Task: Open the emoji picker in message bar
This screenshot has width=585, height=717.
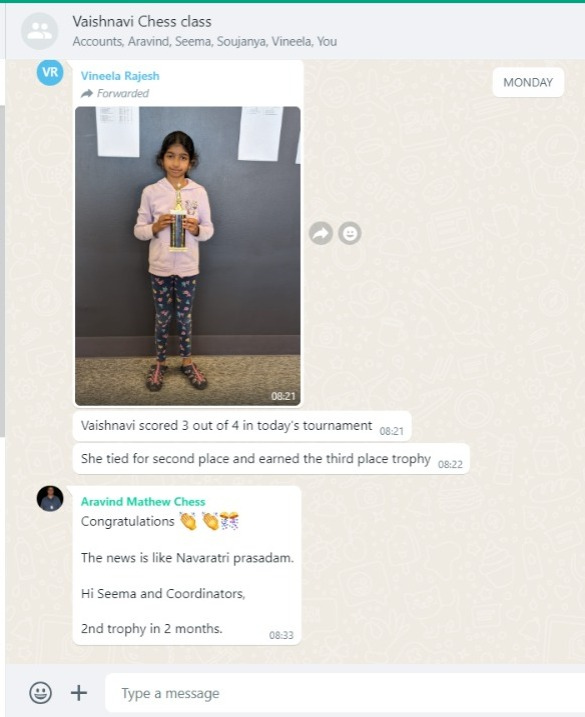Action: coord(40,692)
